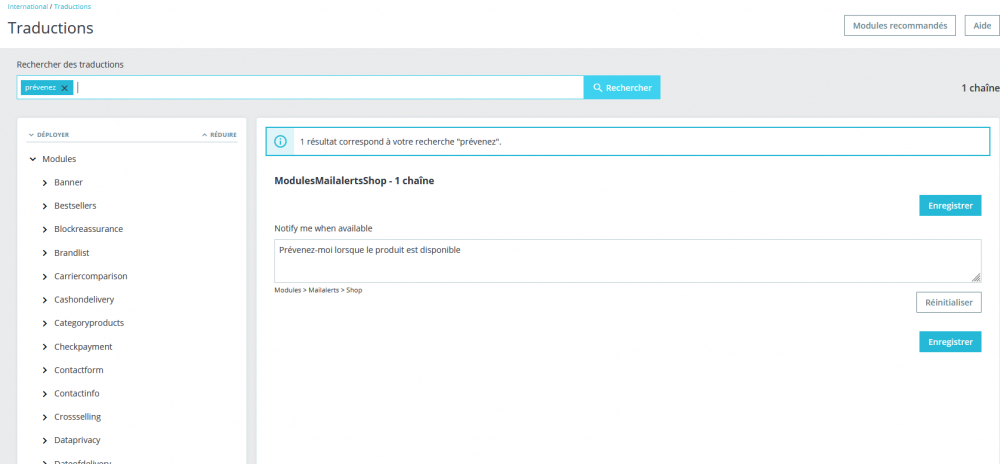Select the Modules tree label

point(59,159)
